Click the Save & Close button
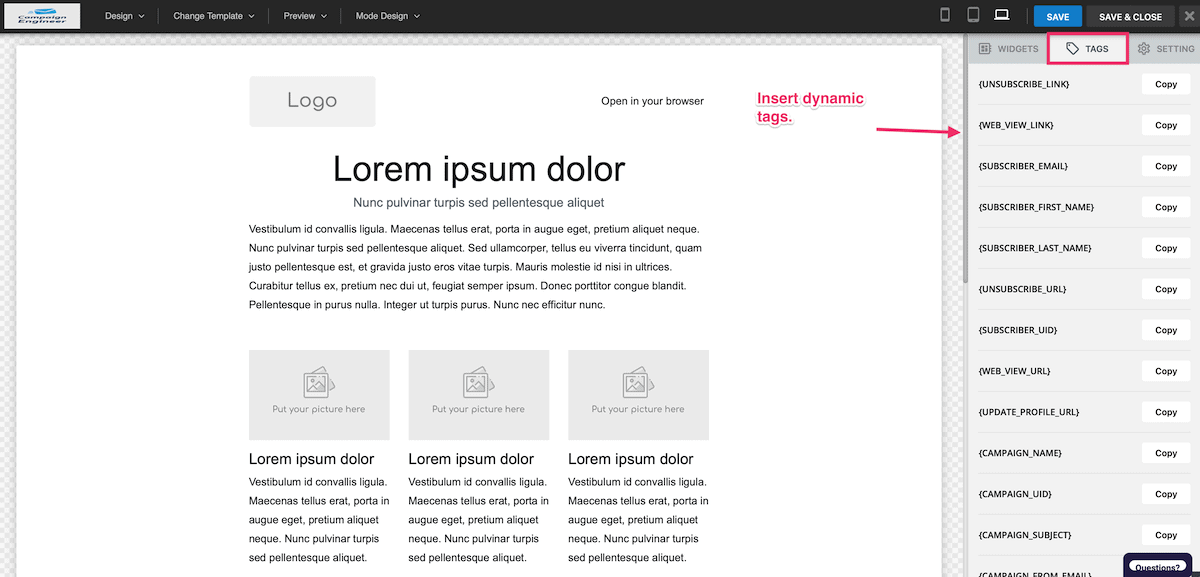The width and height of the screenshot is (1200, 577). (x=1130, y=16)
